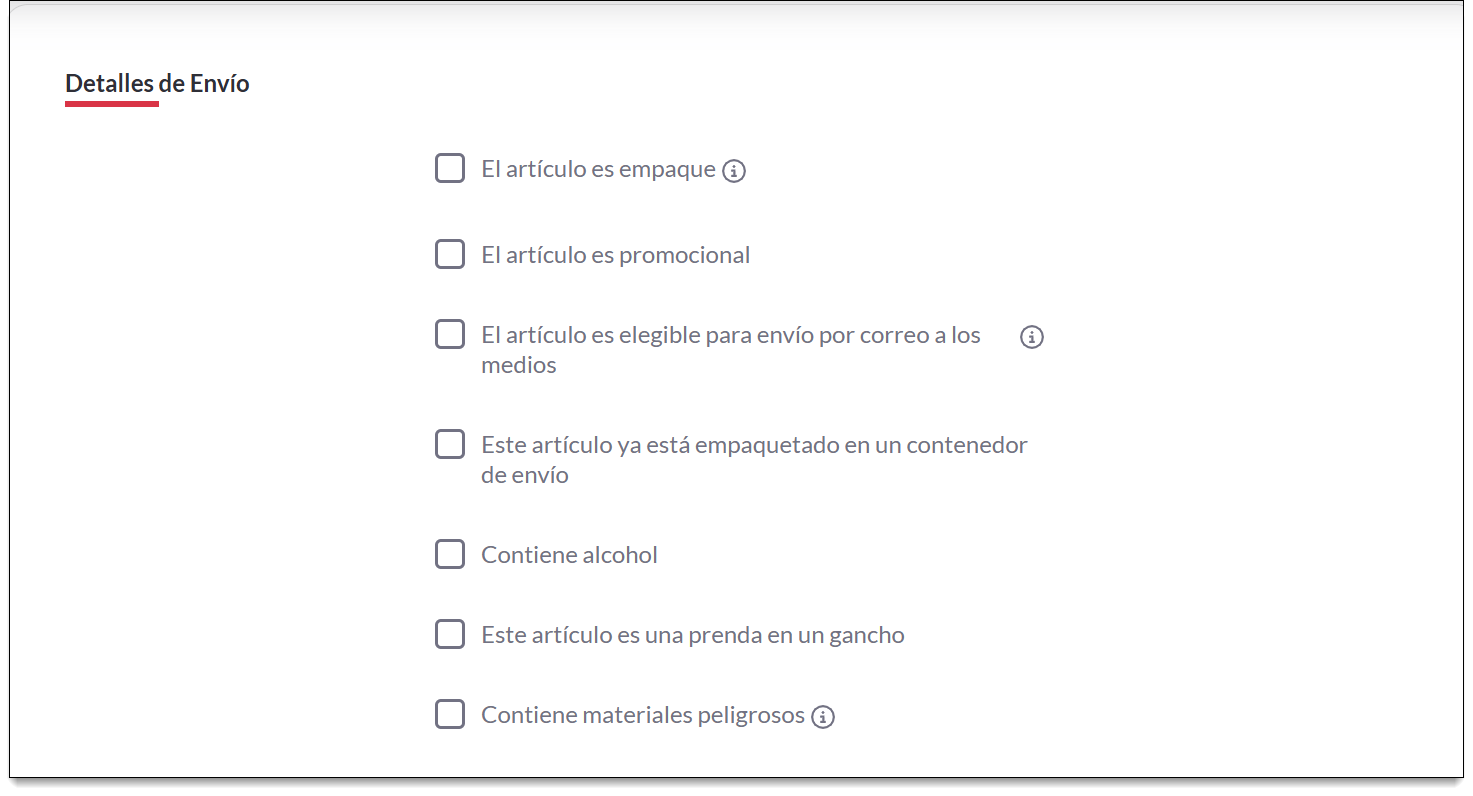Screen dimensions: 1473x796
Task: Enable "El artículo es promocional"
Action: coord(450,254)
